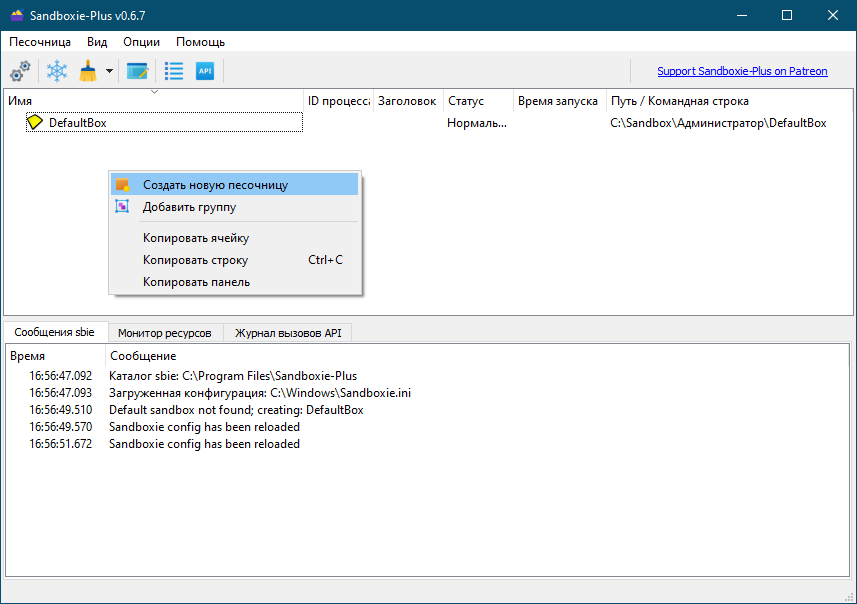
Task: Expand the dropdown arrow beside the broom
Action: (109, 71)
